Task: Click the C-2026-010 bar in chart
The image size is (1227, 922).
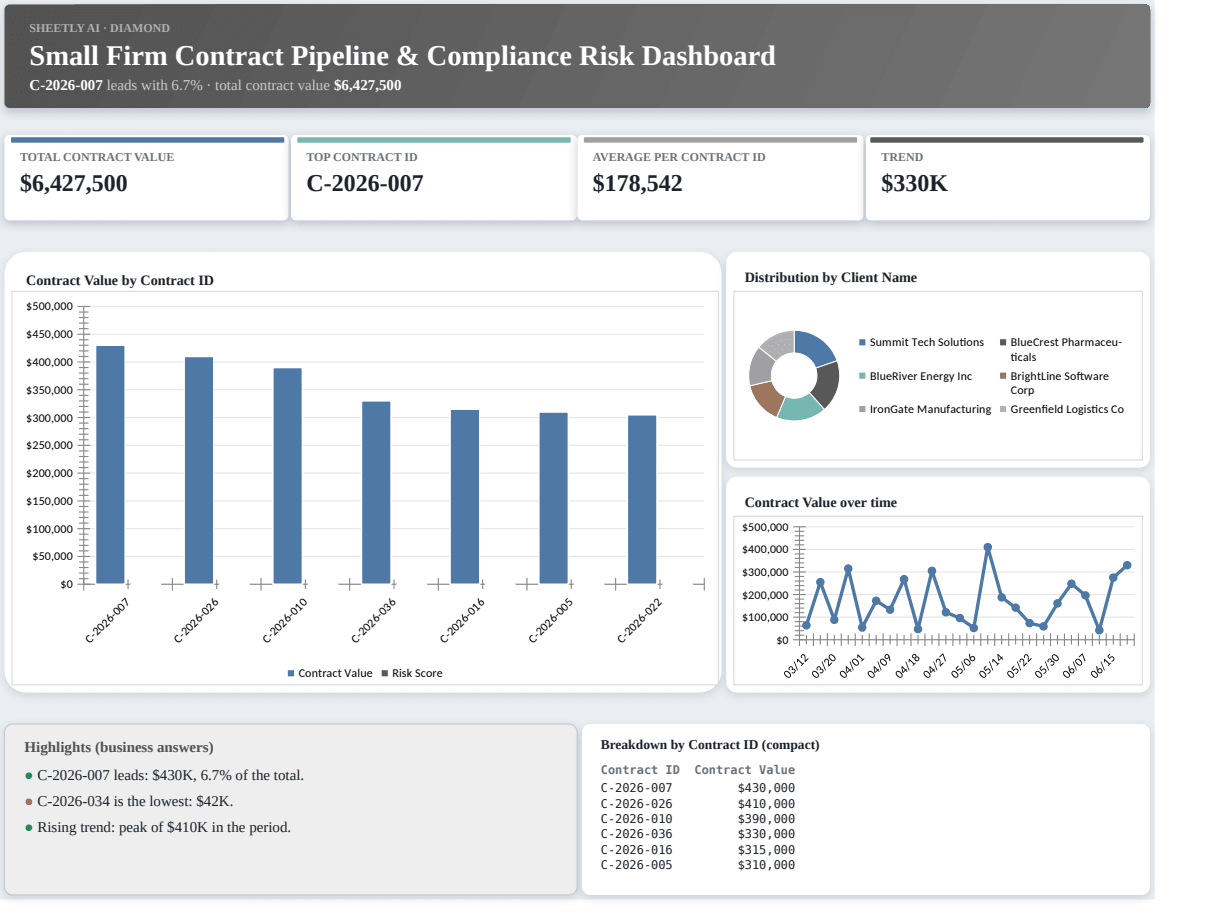Action: pos(288,475)
